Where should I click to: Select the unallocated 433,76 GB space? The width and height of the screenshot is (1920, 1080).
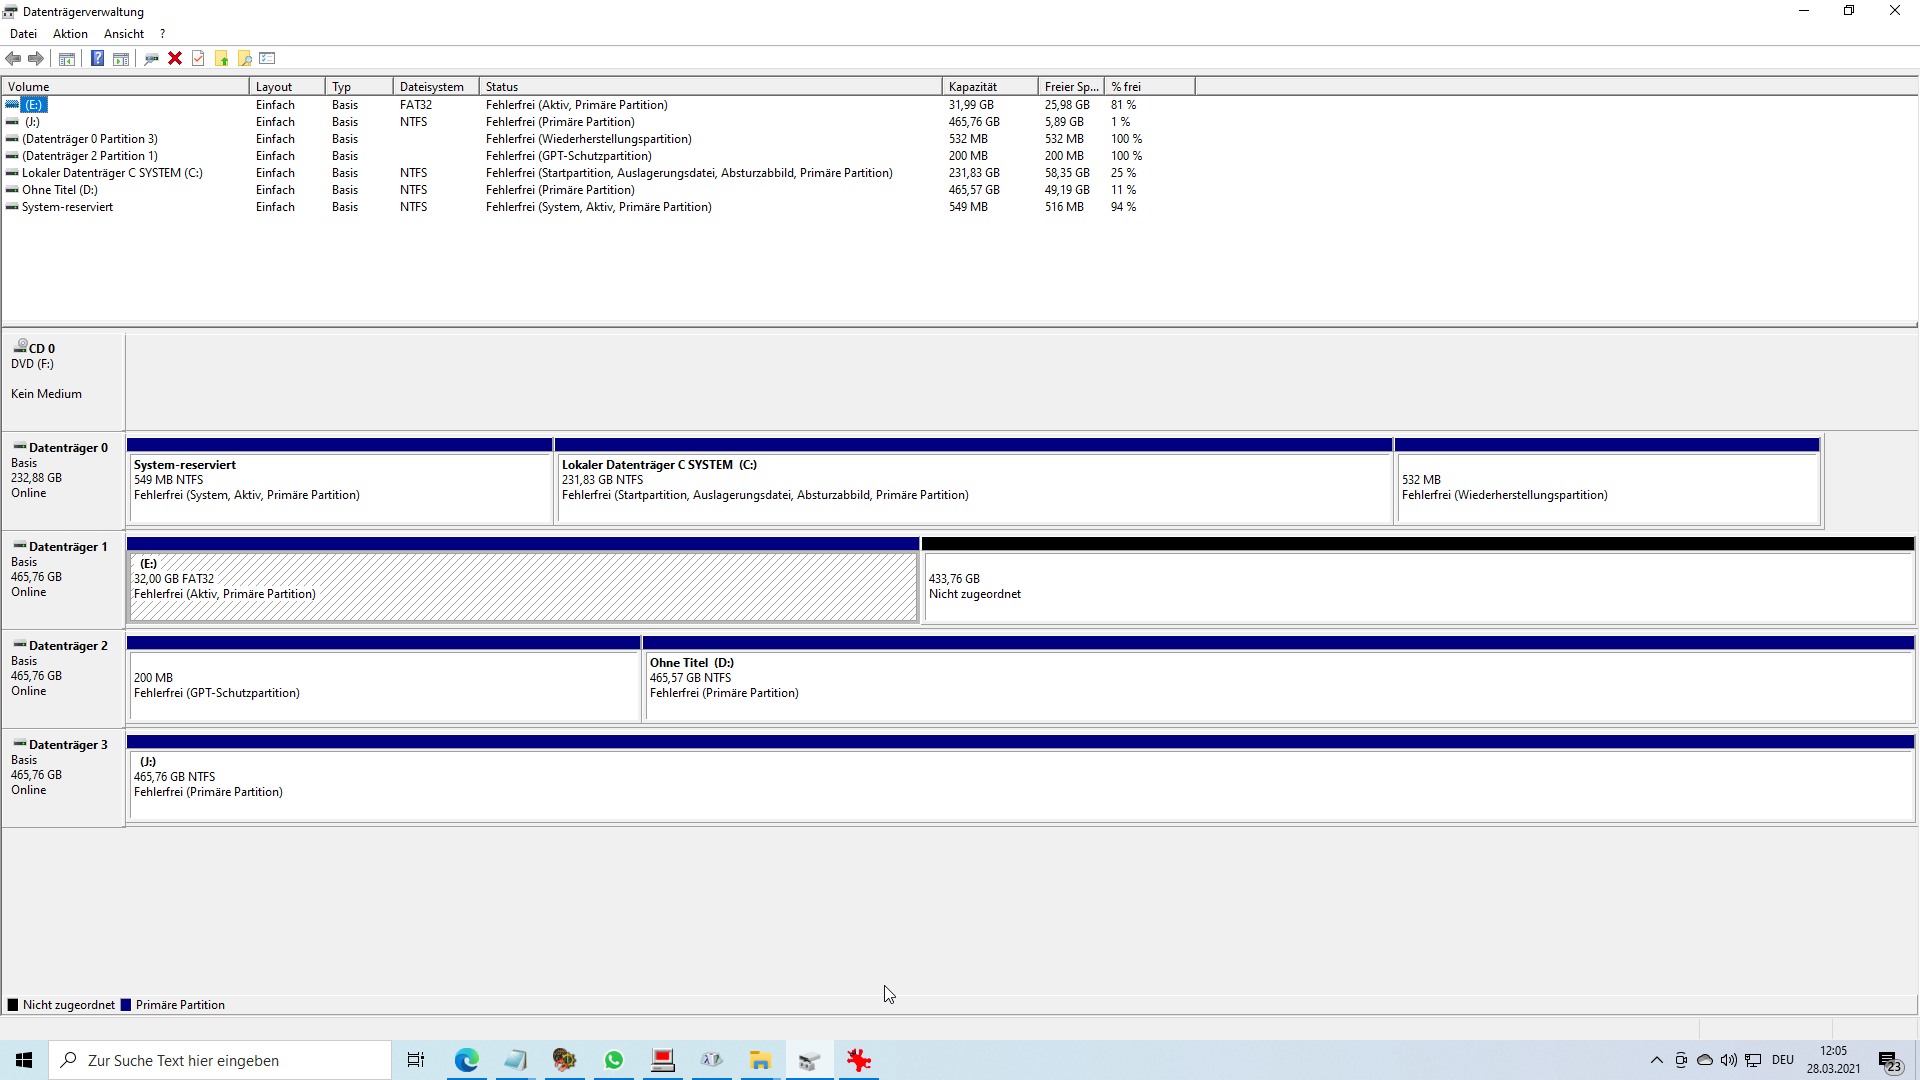(1416, 587)
